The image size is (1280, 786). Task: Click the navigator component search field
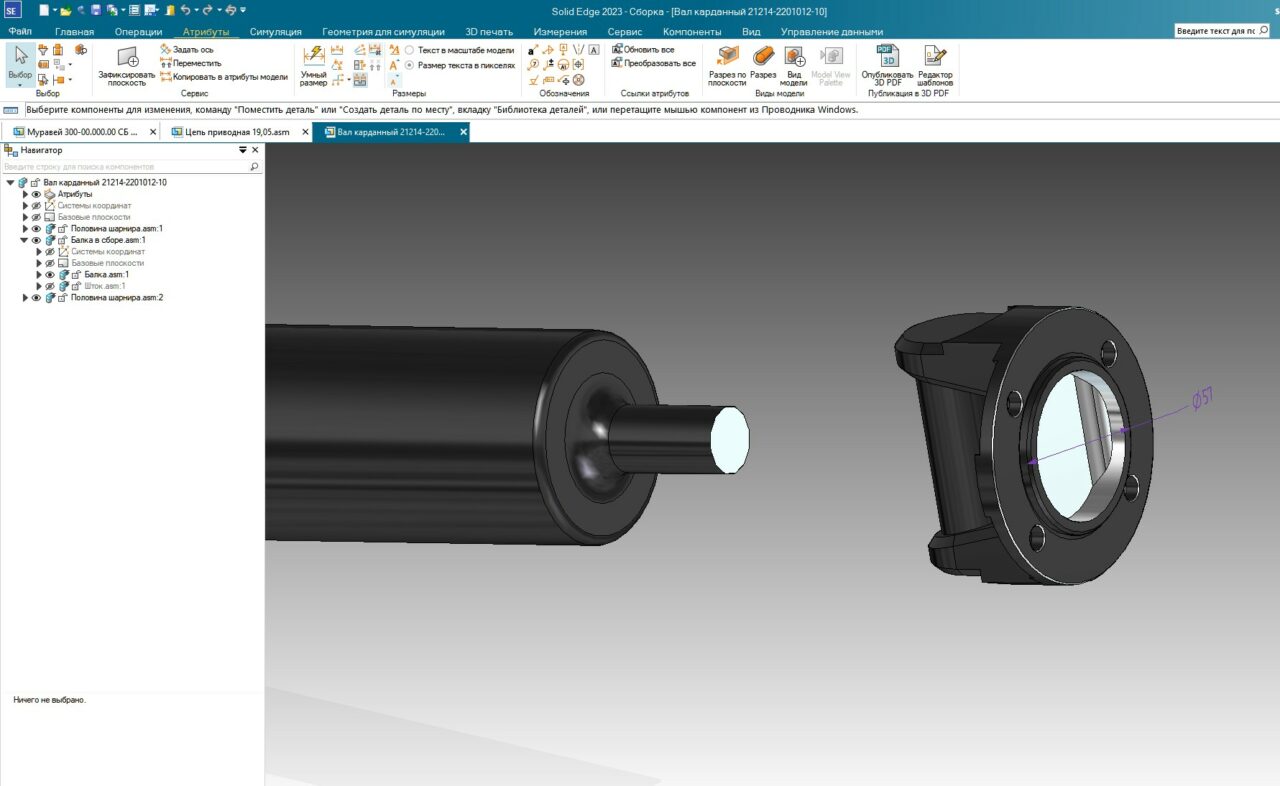[125, 167]
